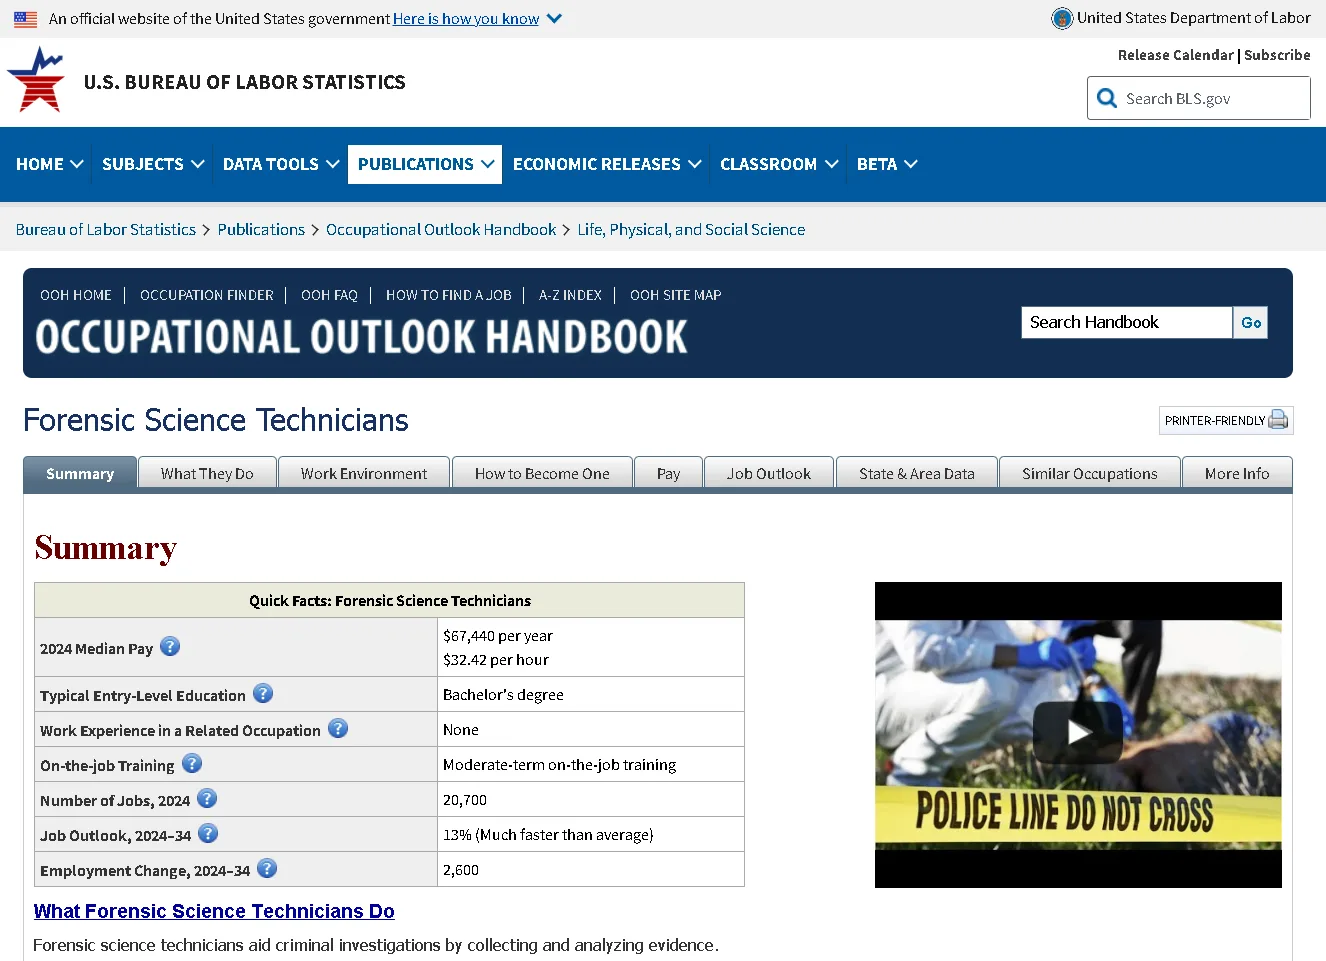Switch to the Job Outlook tab
The image size is (1326, 961).
pos(768,474)
